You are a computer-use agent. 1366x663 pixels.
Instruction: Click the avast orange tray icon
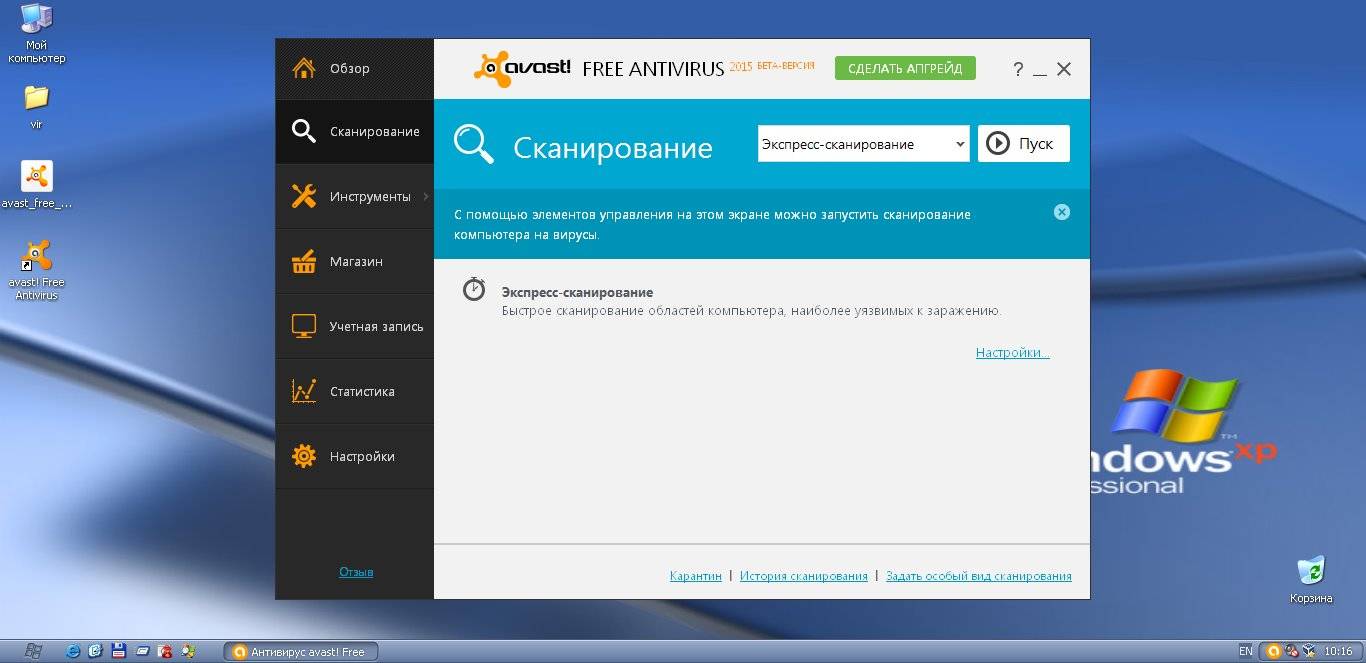(1273, 651)
